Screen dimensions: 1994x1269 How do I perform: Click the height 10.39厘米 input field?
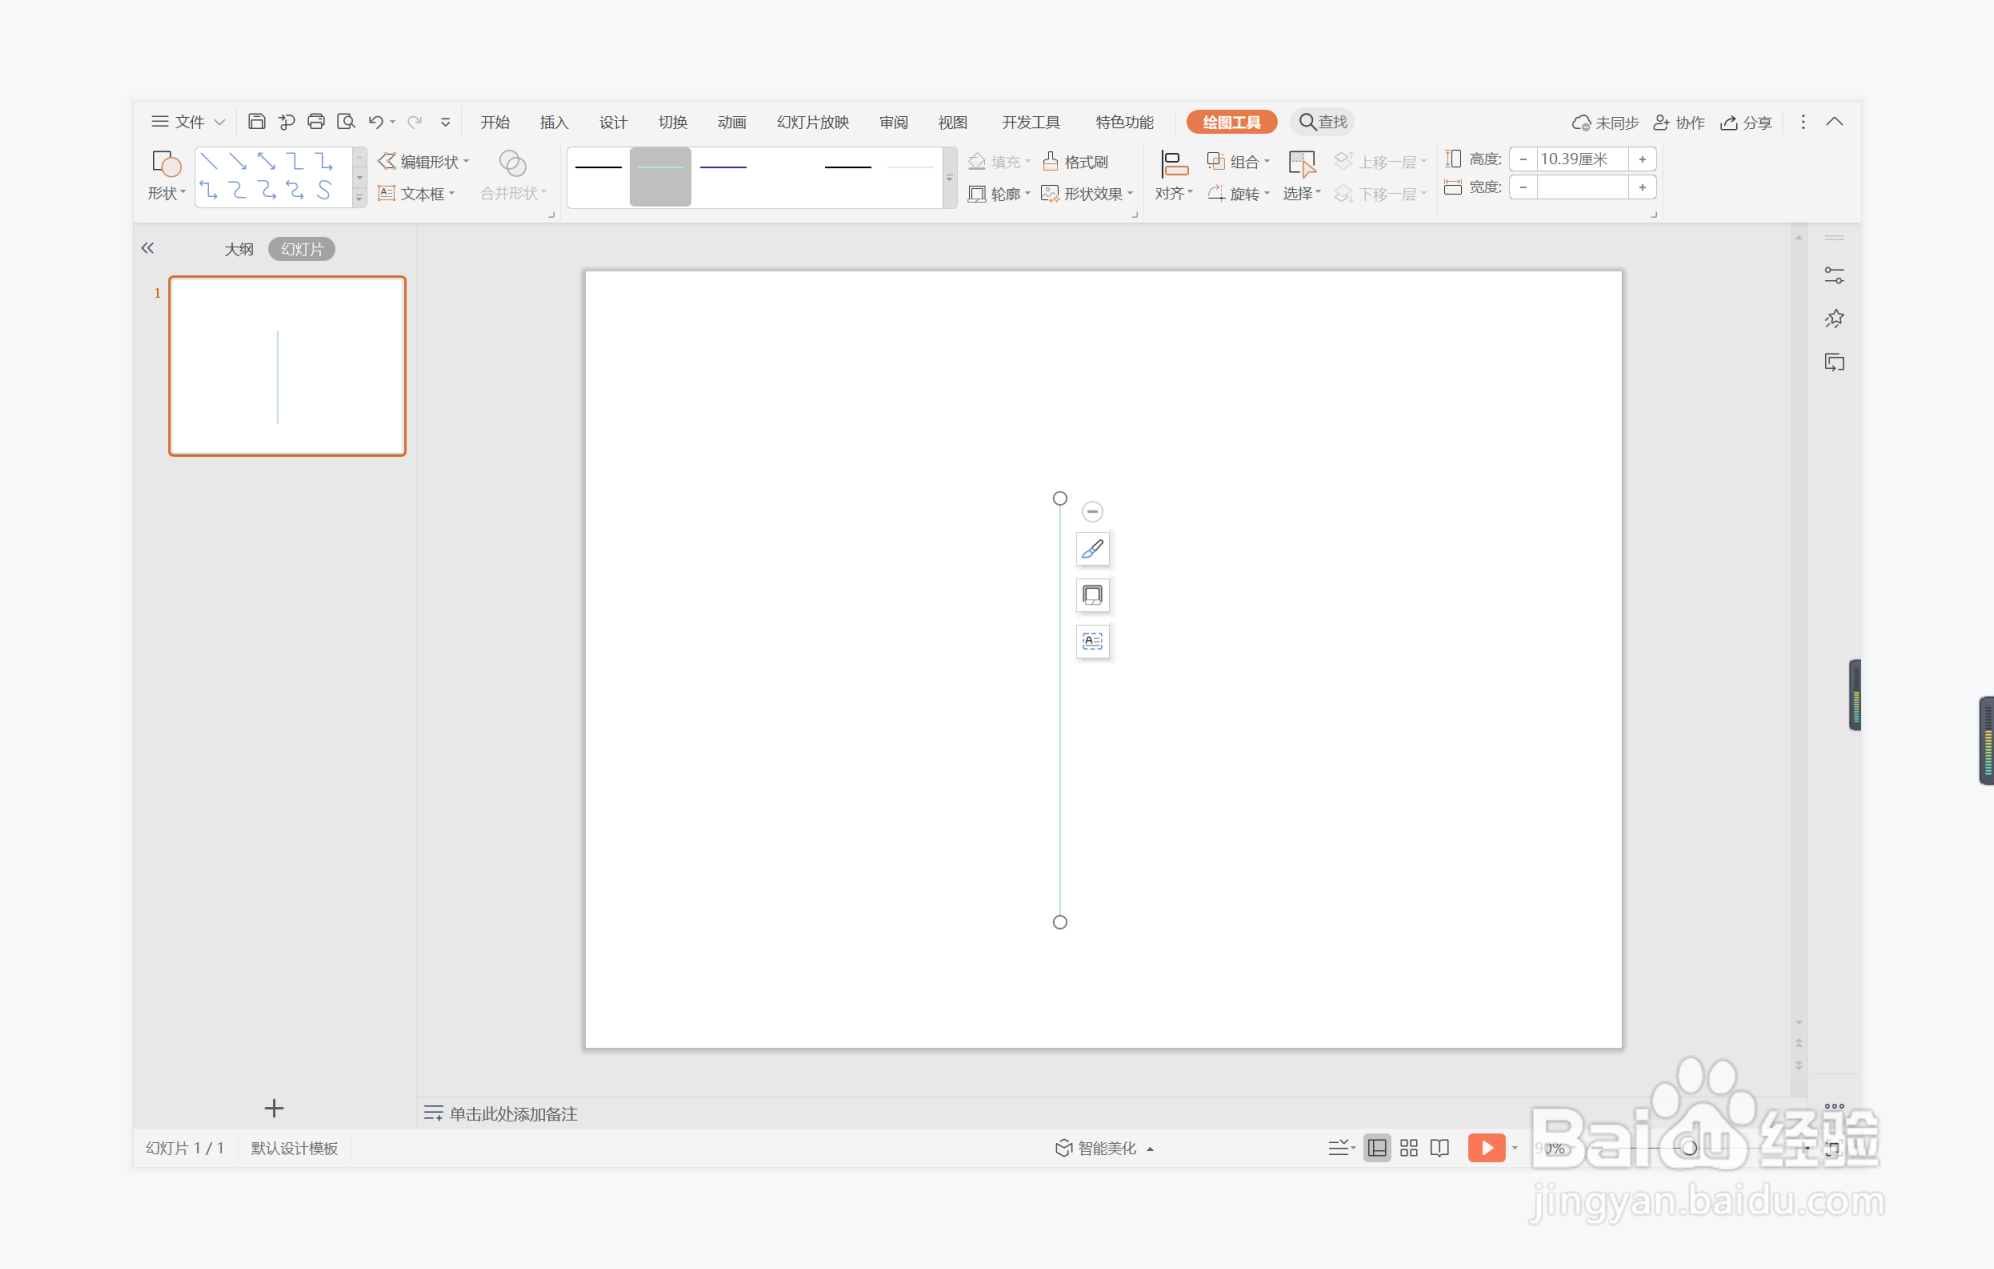(1580, 159)
